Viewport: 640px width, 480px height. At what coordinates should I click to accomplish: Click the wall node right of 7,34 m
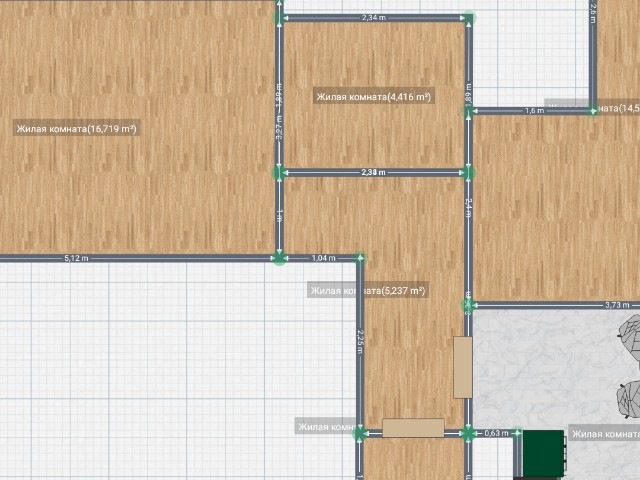(x=469, y=18)
